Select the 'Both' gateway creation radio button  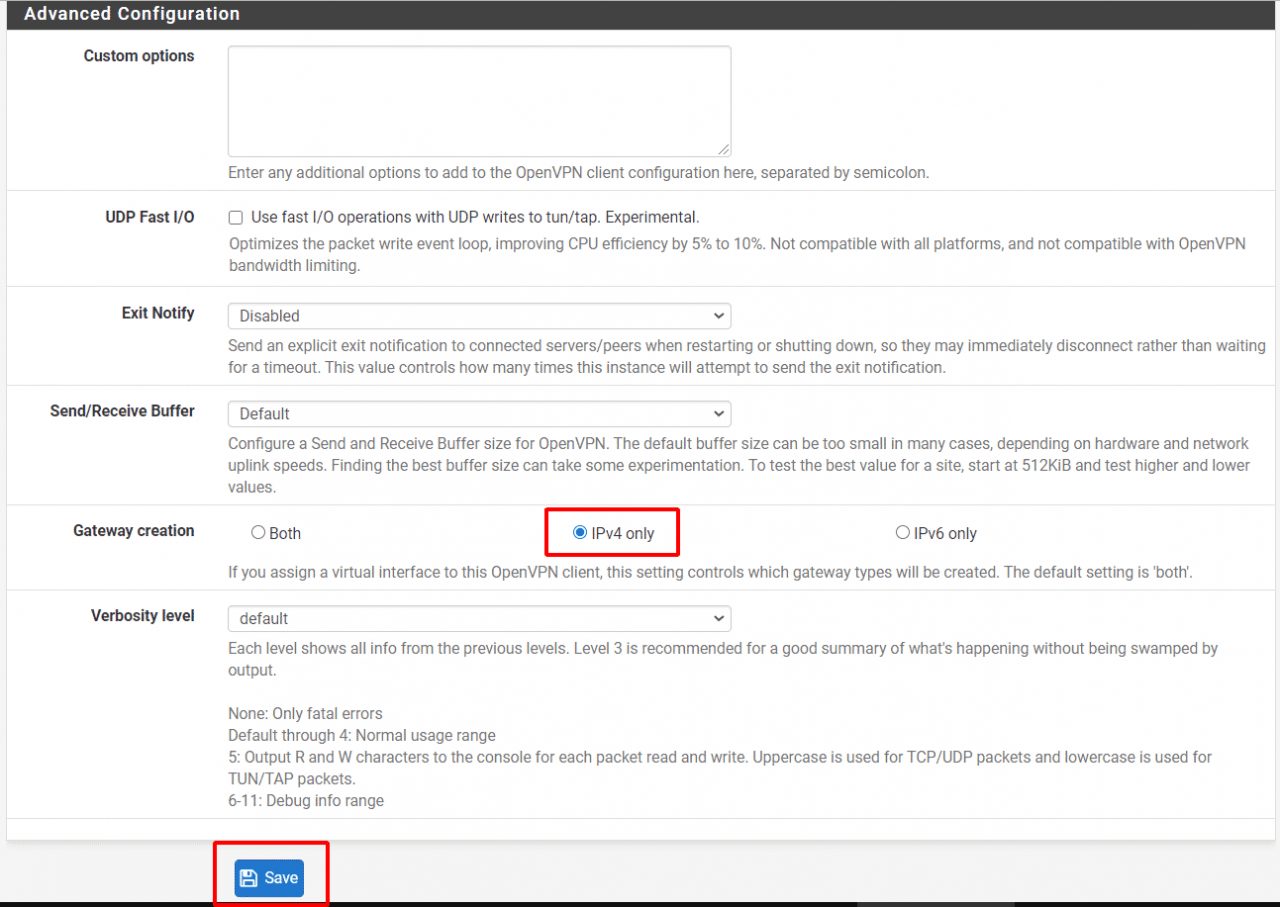coord(258,533)
